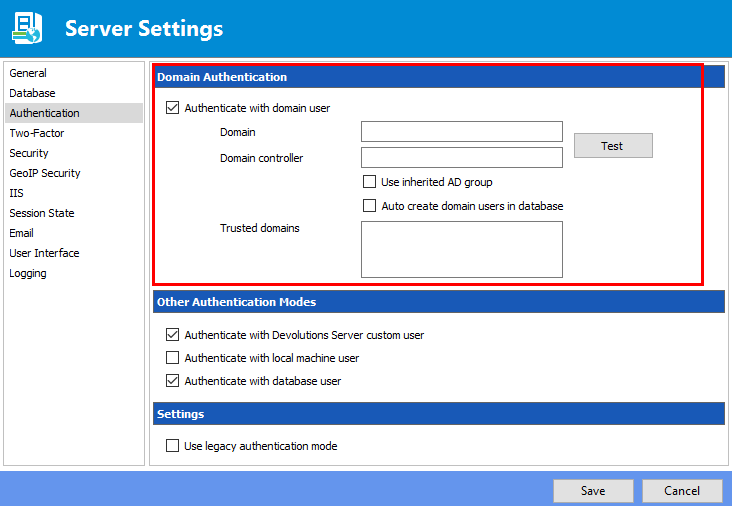The height and width of the screenshot is (506, 732).
Task: Click the Other Authentication Modes header
Action: click(439, 302)
